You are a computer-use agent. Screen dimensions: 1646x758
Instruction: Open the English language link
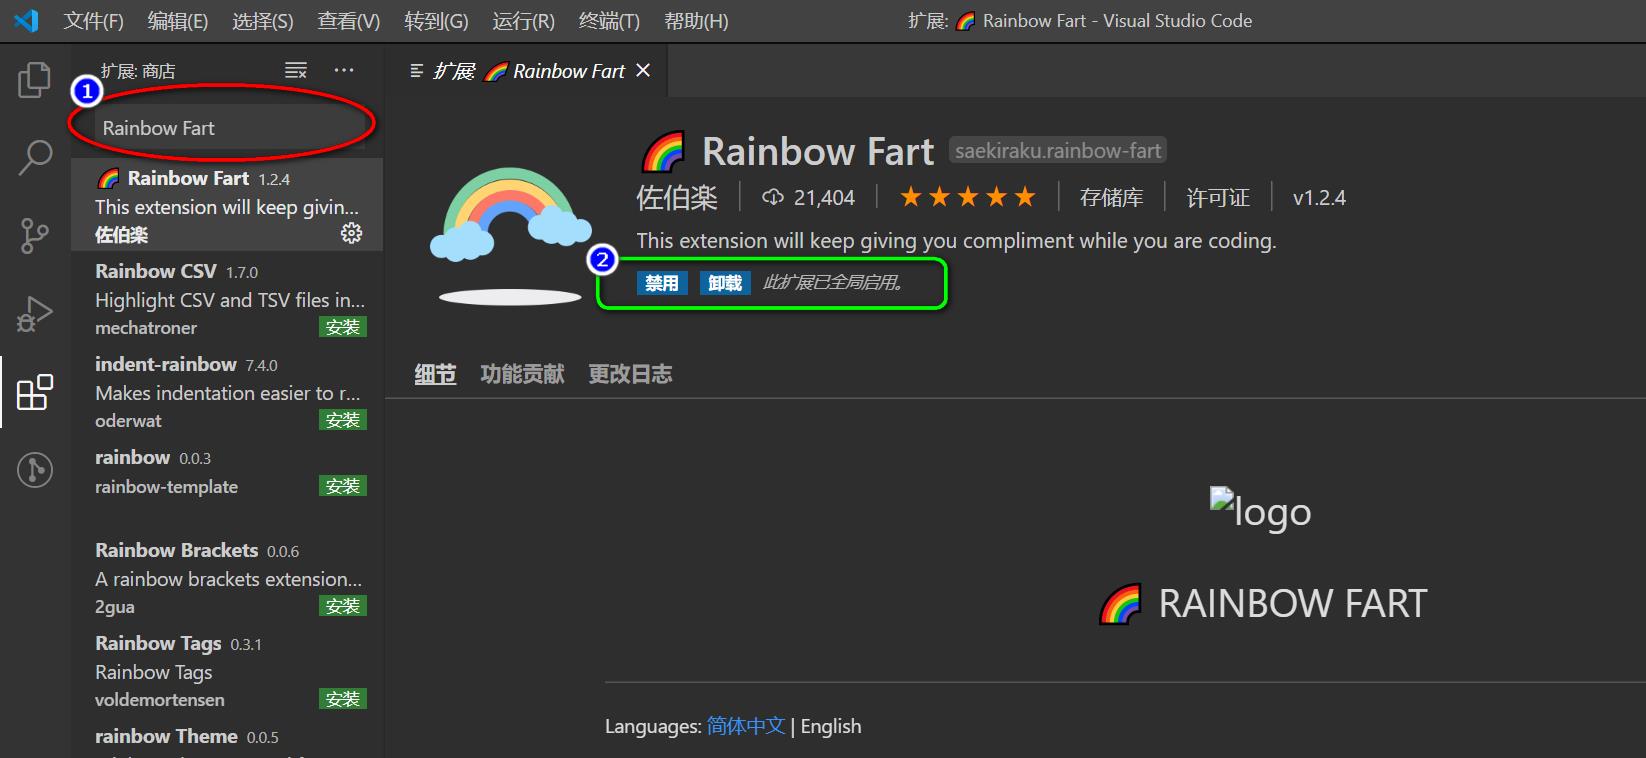coord(831,726)
